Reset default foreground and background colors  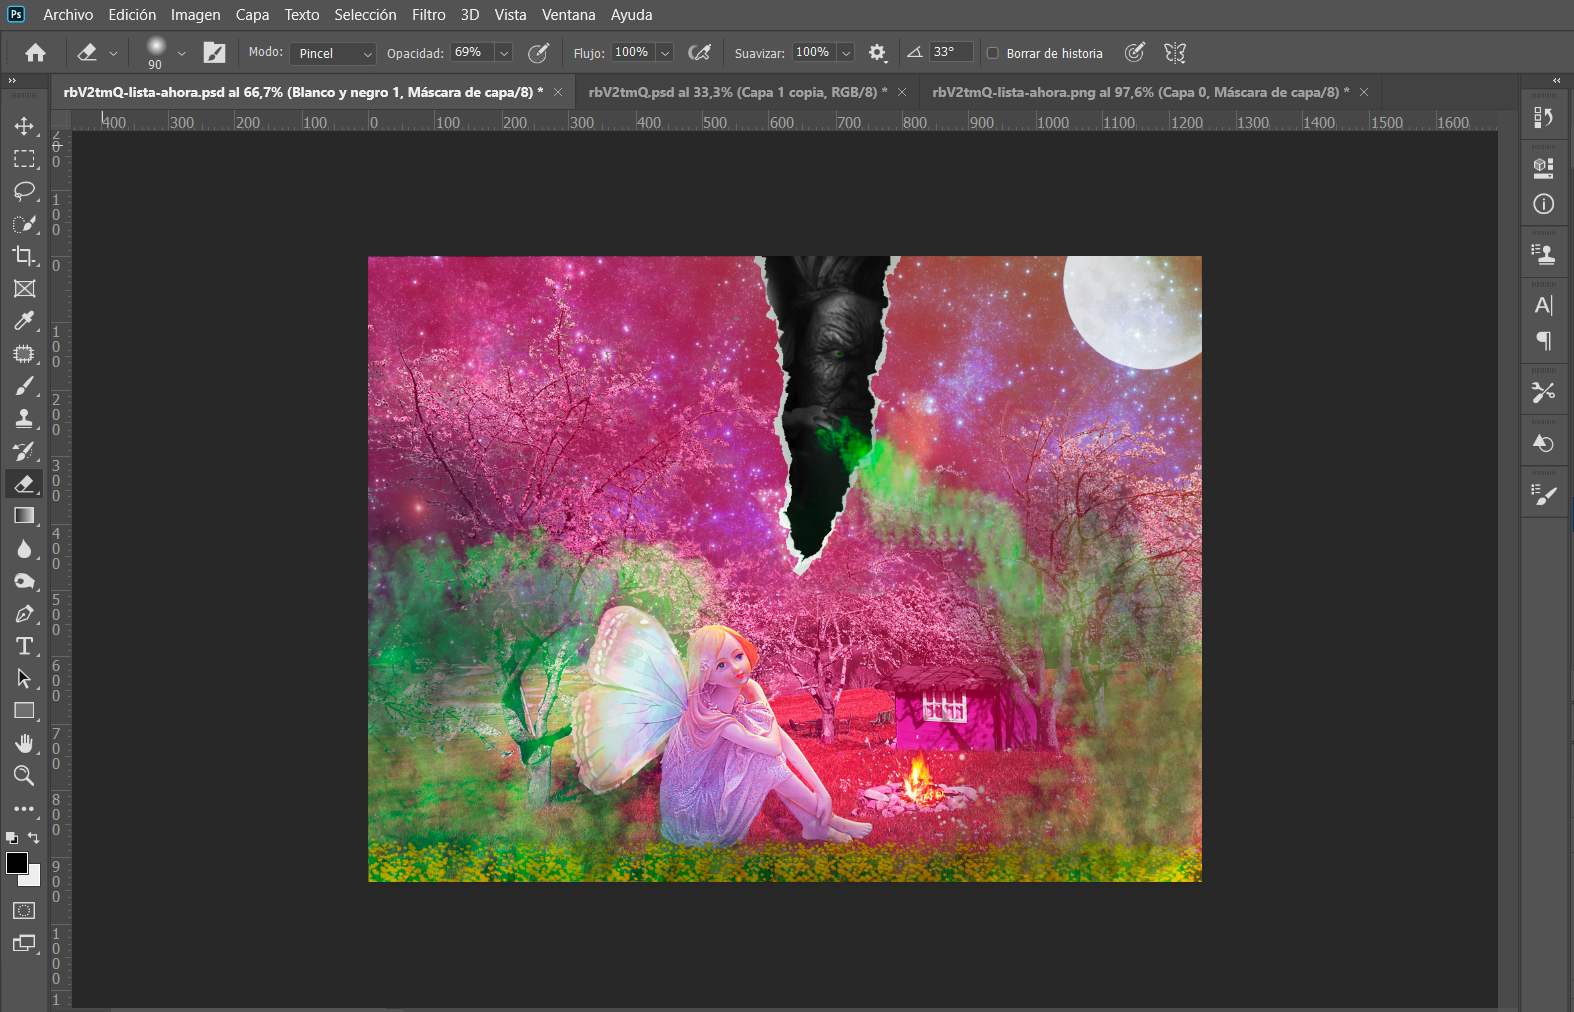[12, 838]
